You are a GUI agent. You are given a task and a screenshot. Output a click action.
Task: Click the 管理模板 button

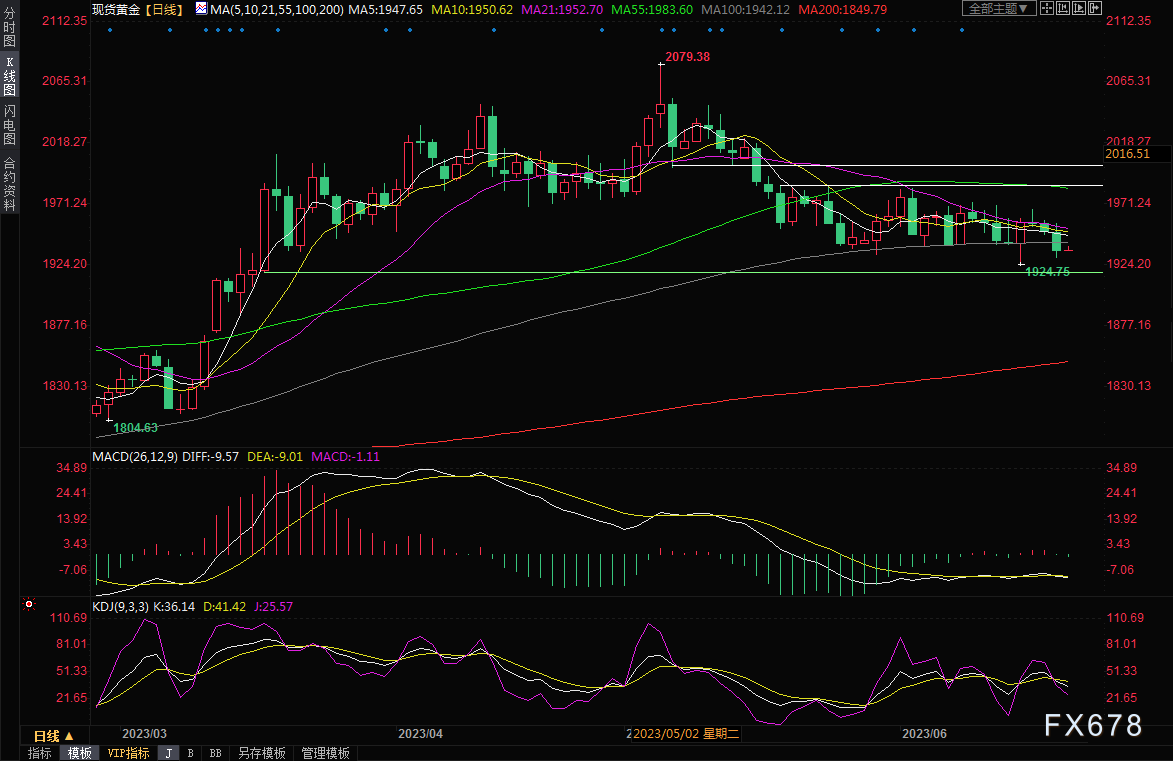[x=325, y=753]
